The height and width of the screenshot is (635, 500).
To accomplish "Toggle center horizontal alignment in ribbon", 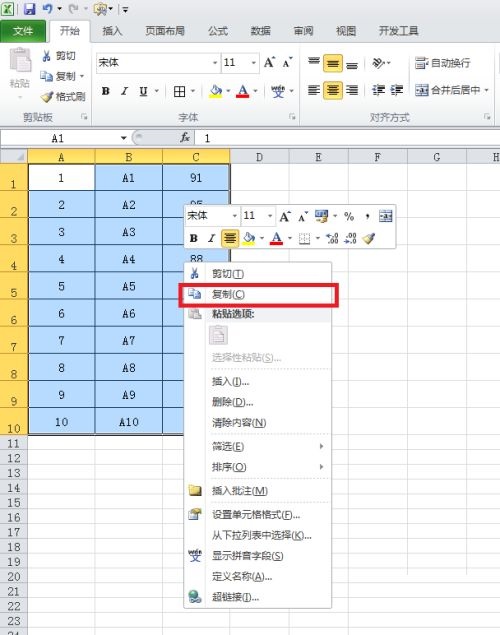I will click(x=333, y=90).
